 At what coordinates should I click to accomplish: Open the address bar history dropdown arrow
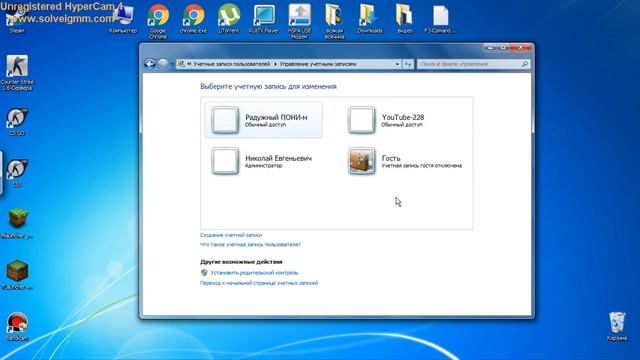coord(397,64)
